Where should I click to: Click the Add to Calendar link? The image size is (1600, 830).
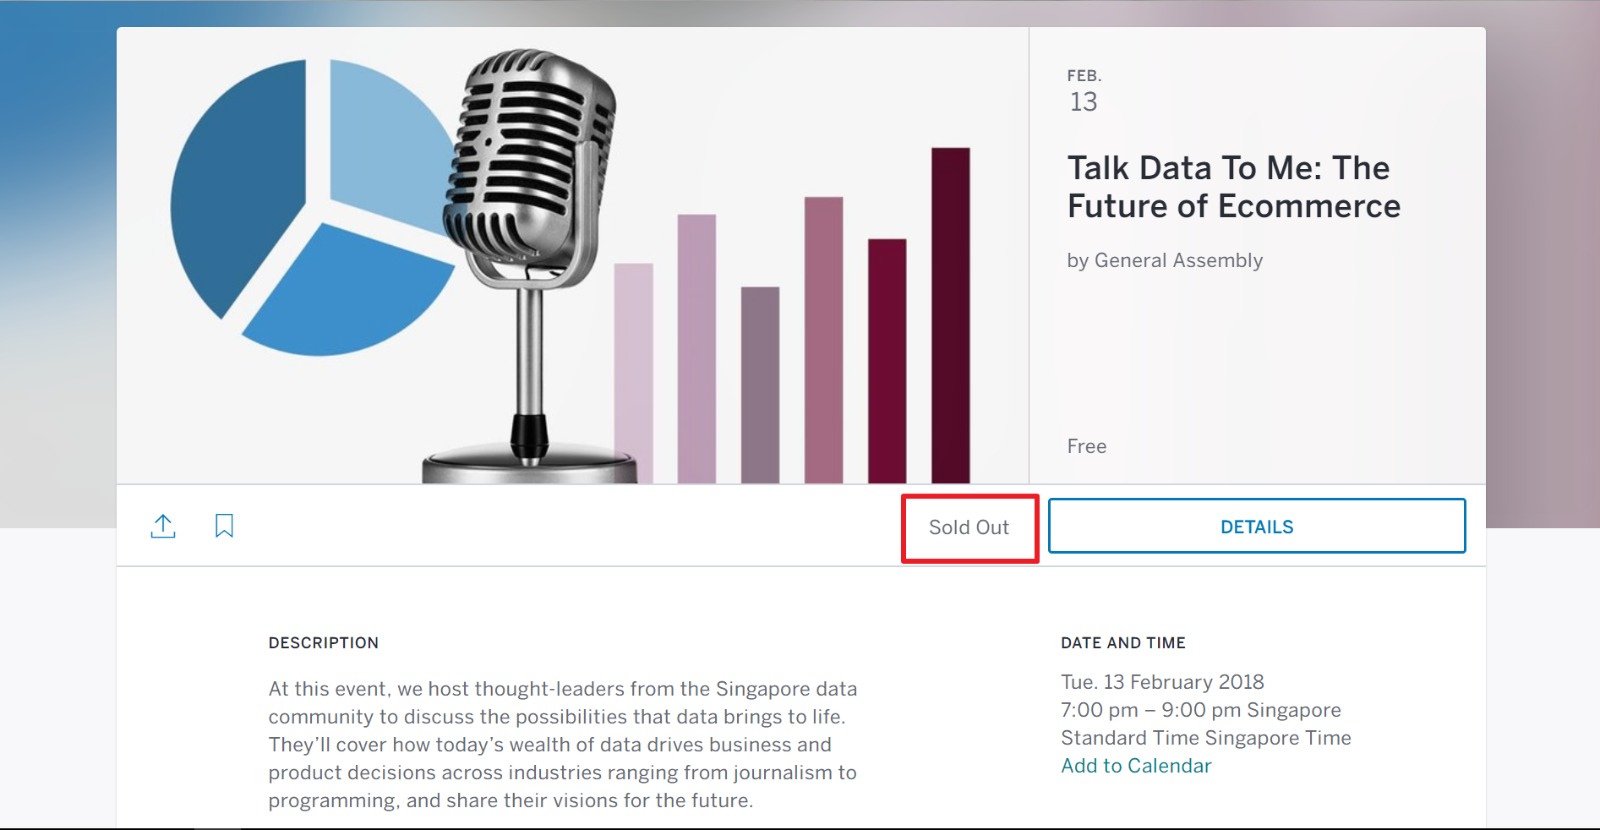click(x=1135, y=766)
